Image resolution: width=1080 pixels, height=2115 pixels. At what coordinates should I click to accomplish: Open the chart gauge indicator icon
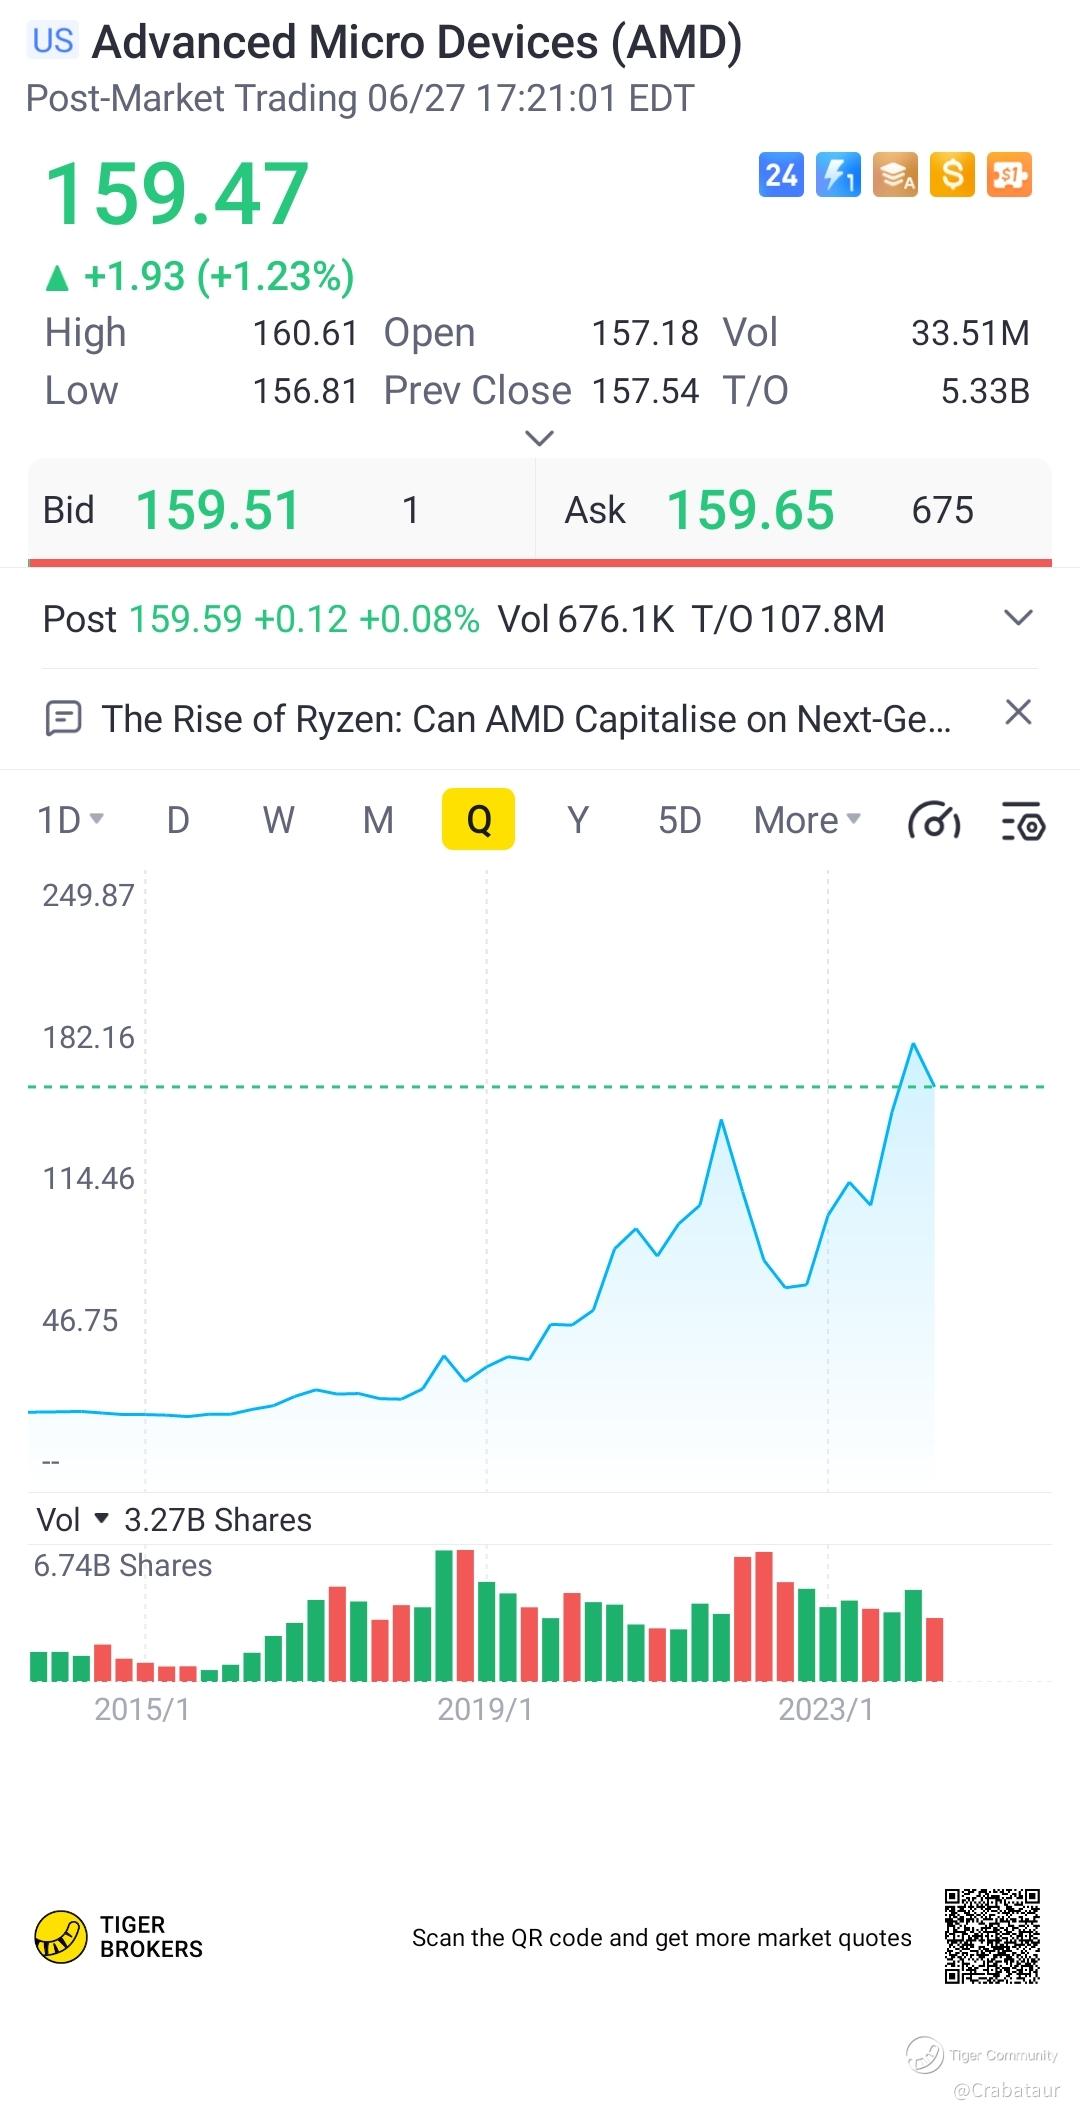pyautogui.click(x=934, y=821)
